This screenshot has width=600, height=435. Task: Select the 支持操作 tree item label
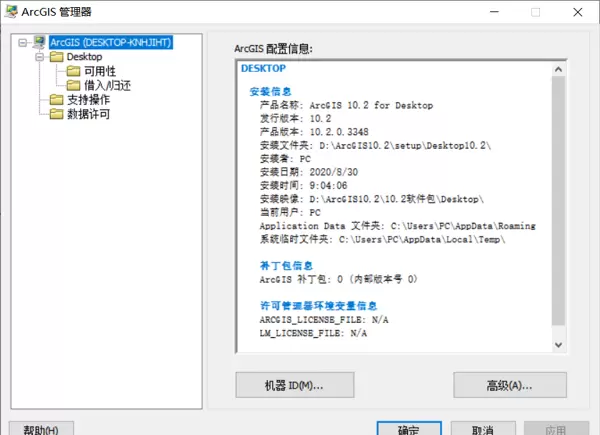click(88, 99)
